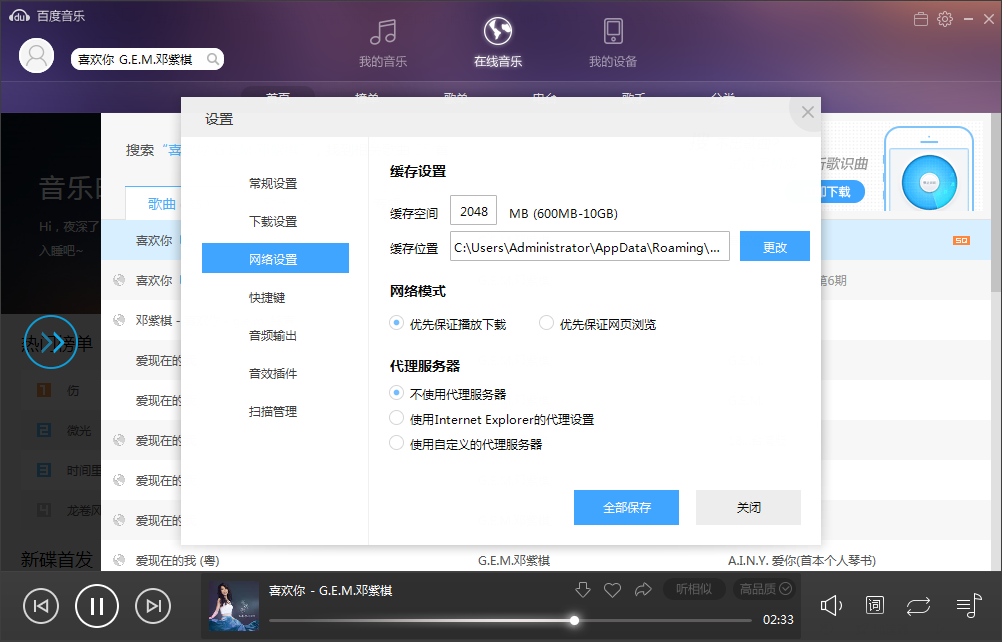Screen dimensions: 1002x642
Task: Skip to the next track
Action: click(152, 605)
